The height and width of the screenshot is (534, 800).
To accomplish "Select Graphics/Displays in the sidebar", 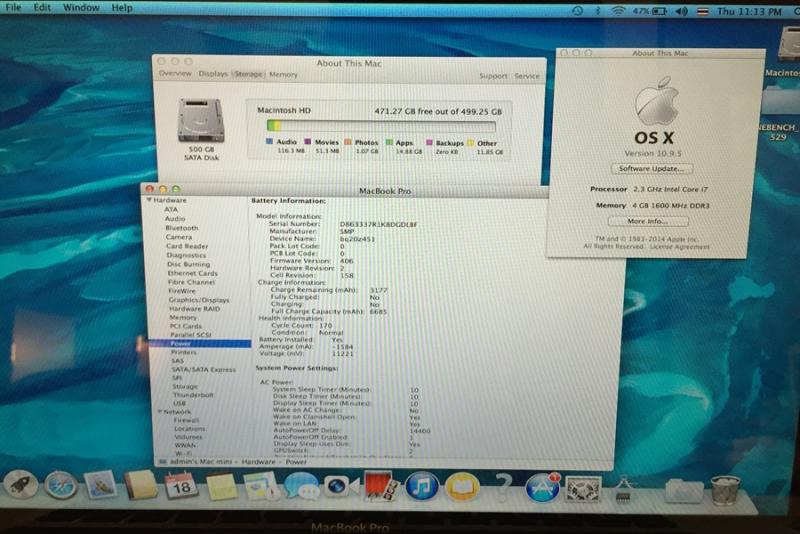I will pyautogui.click(x=199, y=300).
